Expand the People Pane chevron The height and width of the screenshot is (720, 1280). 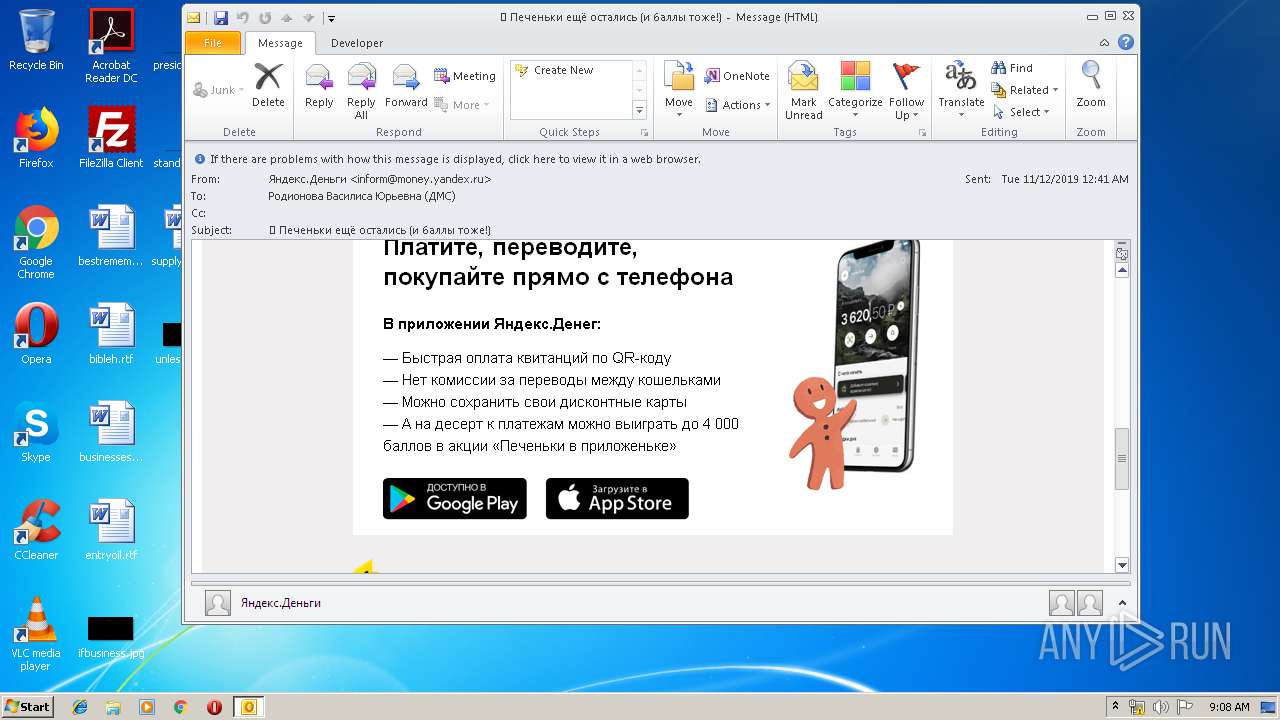pyautogui.click(x=1122, y=603)
